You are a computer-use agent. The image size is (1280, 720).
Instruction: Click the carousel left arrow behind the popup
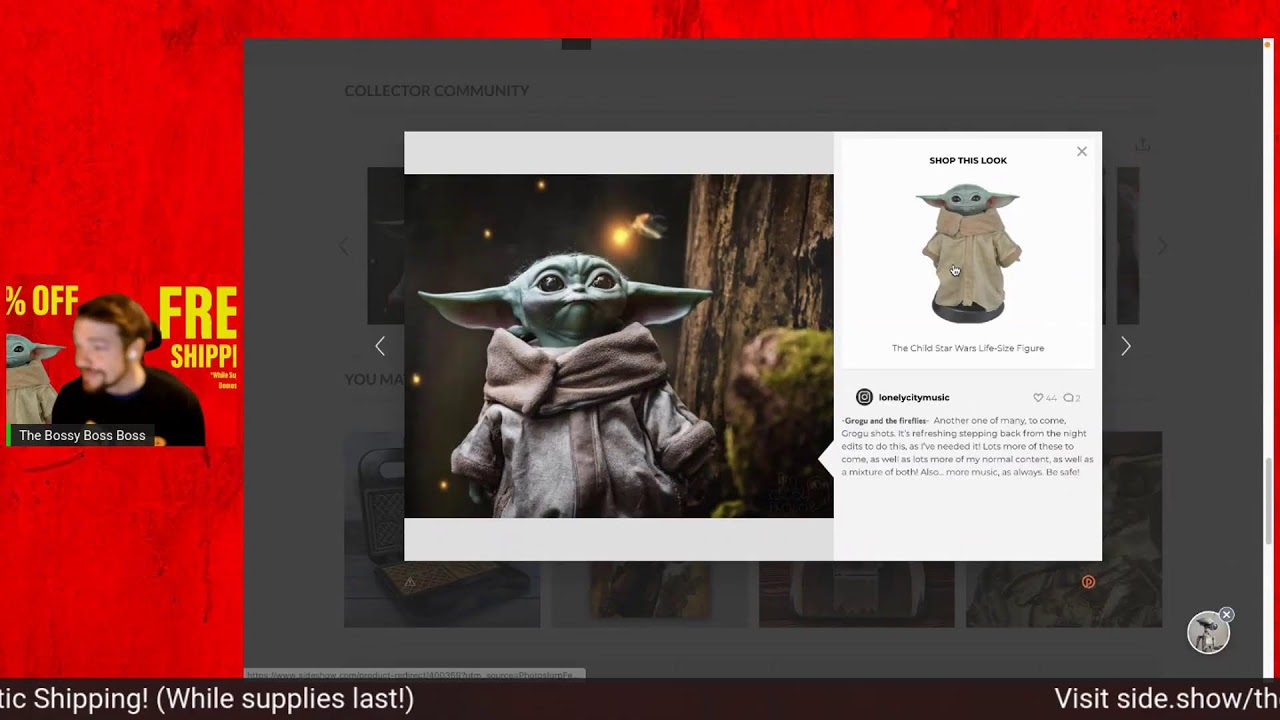click(344, 246)
